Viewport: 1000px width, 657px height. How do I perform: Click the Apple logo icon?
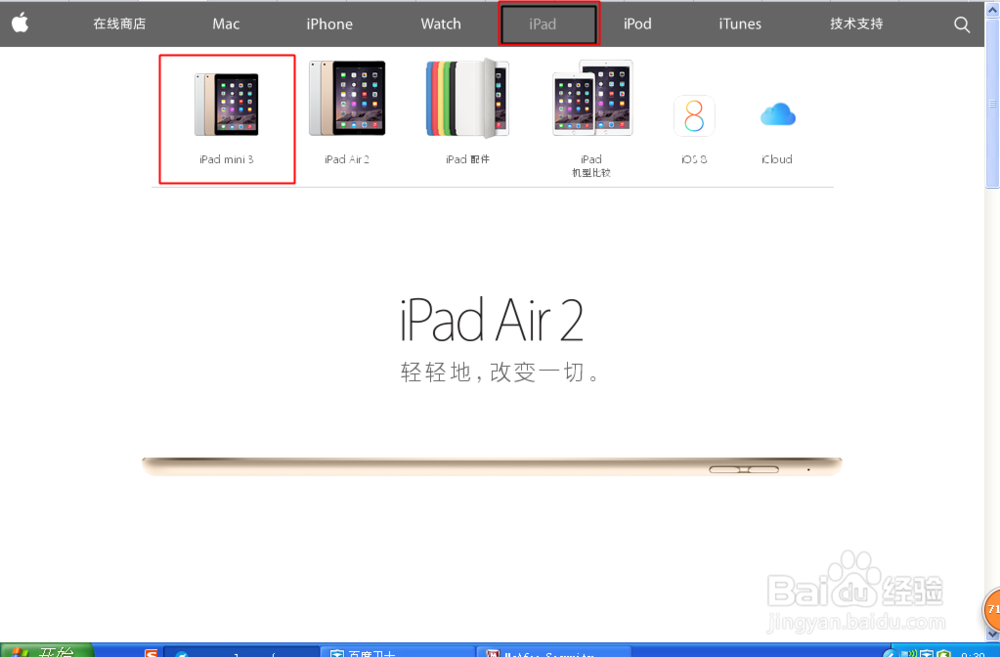tap(21, 24)
